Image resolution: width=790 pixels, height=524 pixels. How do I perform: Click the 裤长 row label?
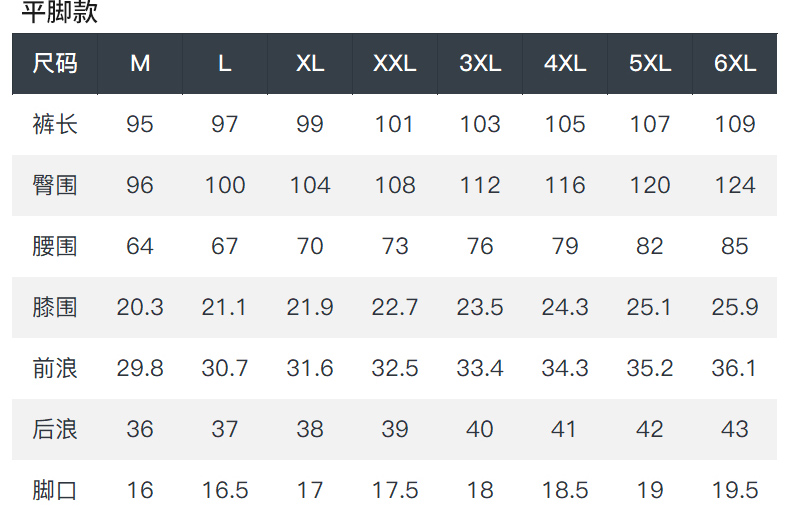(55, 124)
